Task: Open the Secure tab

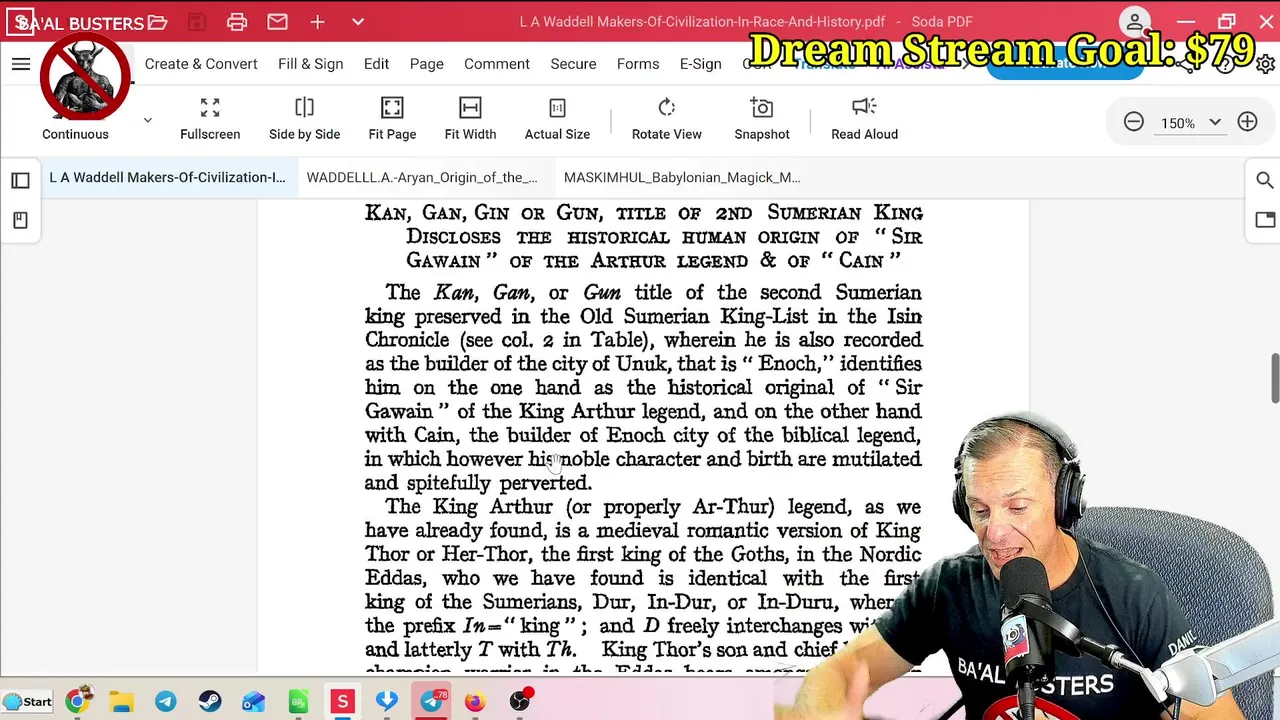Action: pos(573,64)
